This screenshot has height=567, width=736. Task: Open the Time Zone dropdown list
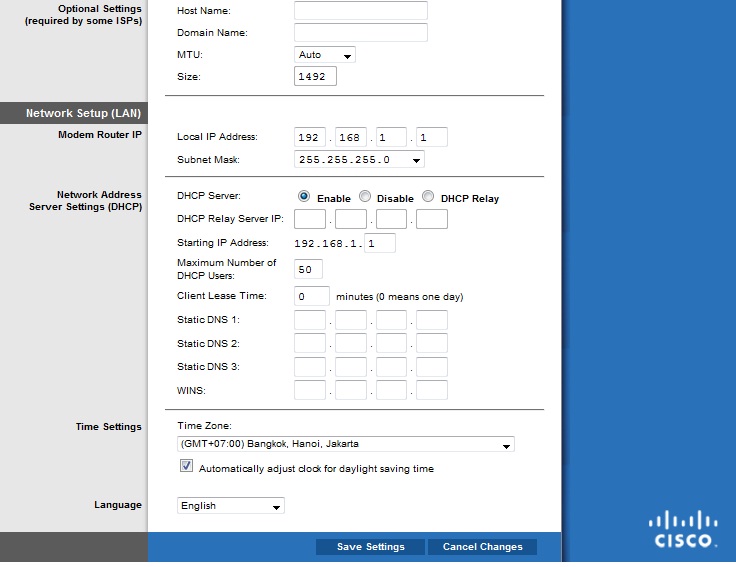(345, 444)
